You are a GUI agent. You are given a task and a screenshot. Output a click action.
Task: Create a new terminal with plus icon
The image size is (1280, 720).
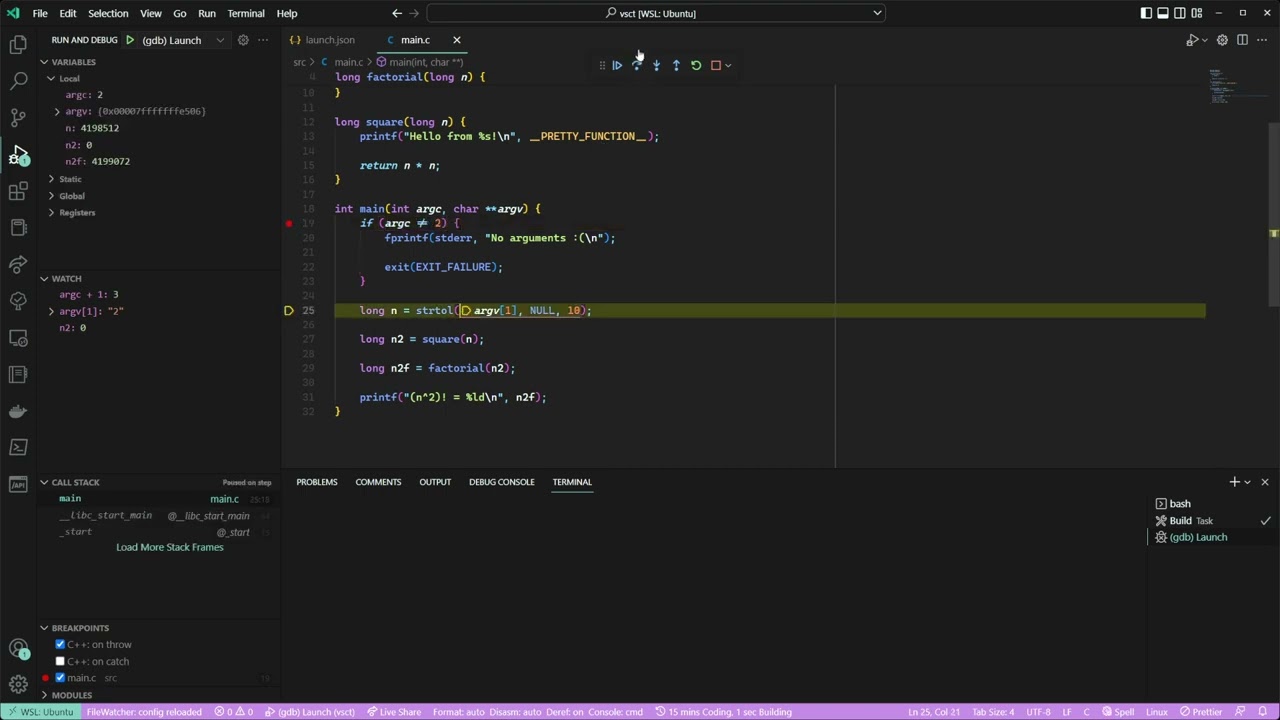pos(1234,482)
